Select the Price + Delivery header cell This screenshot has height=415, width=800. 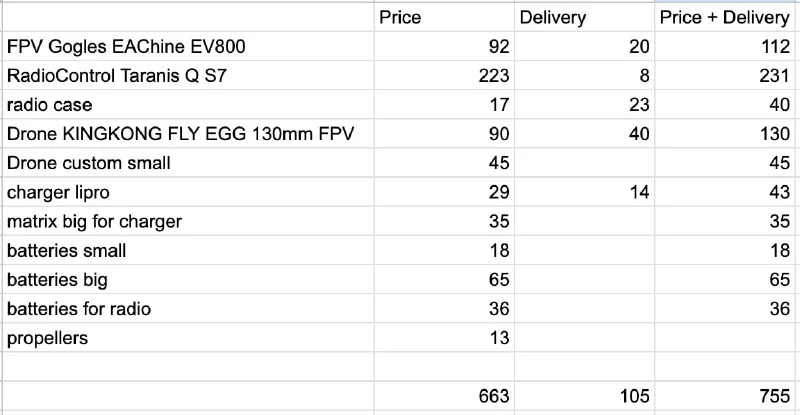point(727,18)
